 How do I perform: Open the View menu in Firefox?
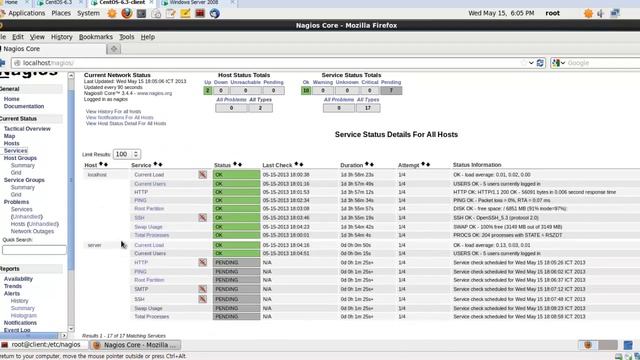(x=37, y=37)
